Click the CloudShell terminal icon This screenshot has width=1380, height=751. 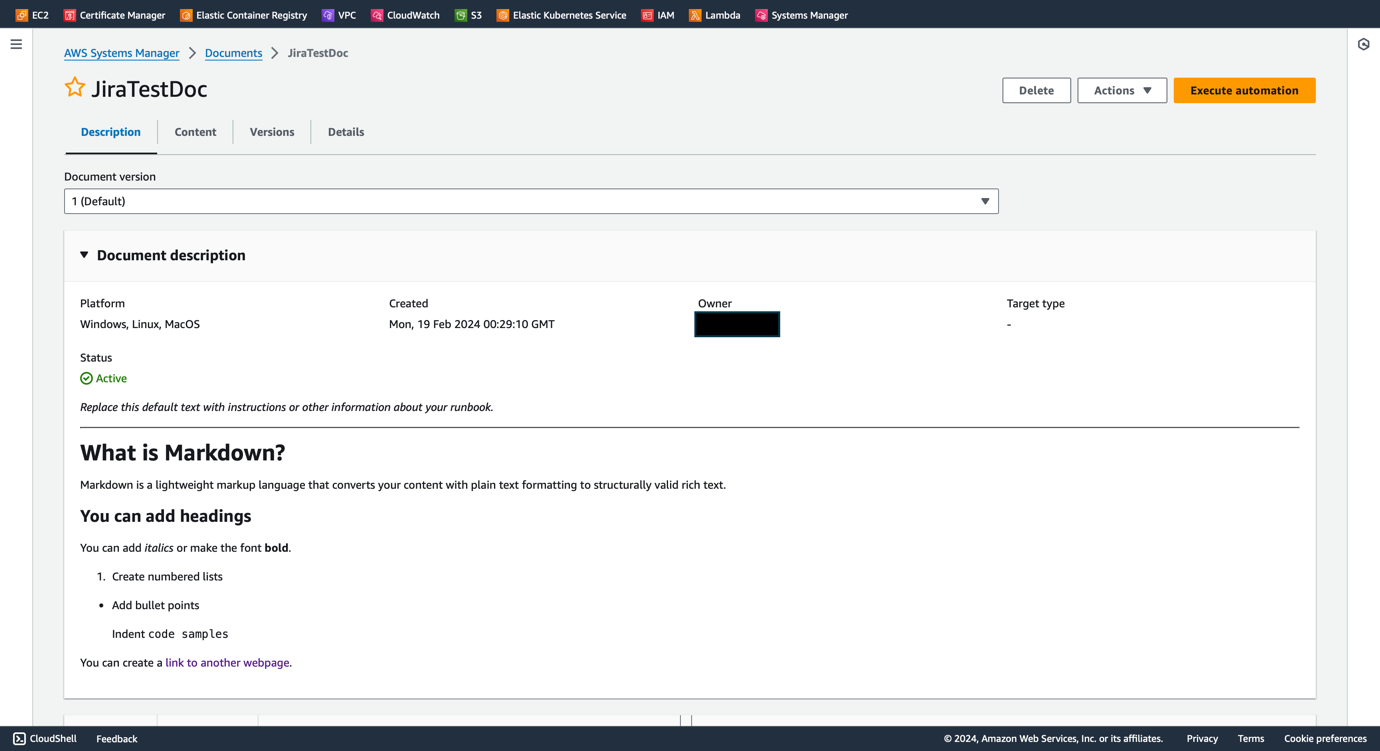click(19, 739)
